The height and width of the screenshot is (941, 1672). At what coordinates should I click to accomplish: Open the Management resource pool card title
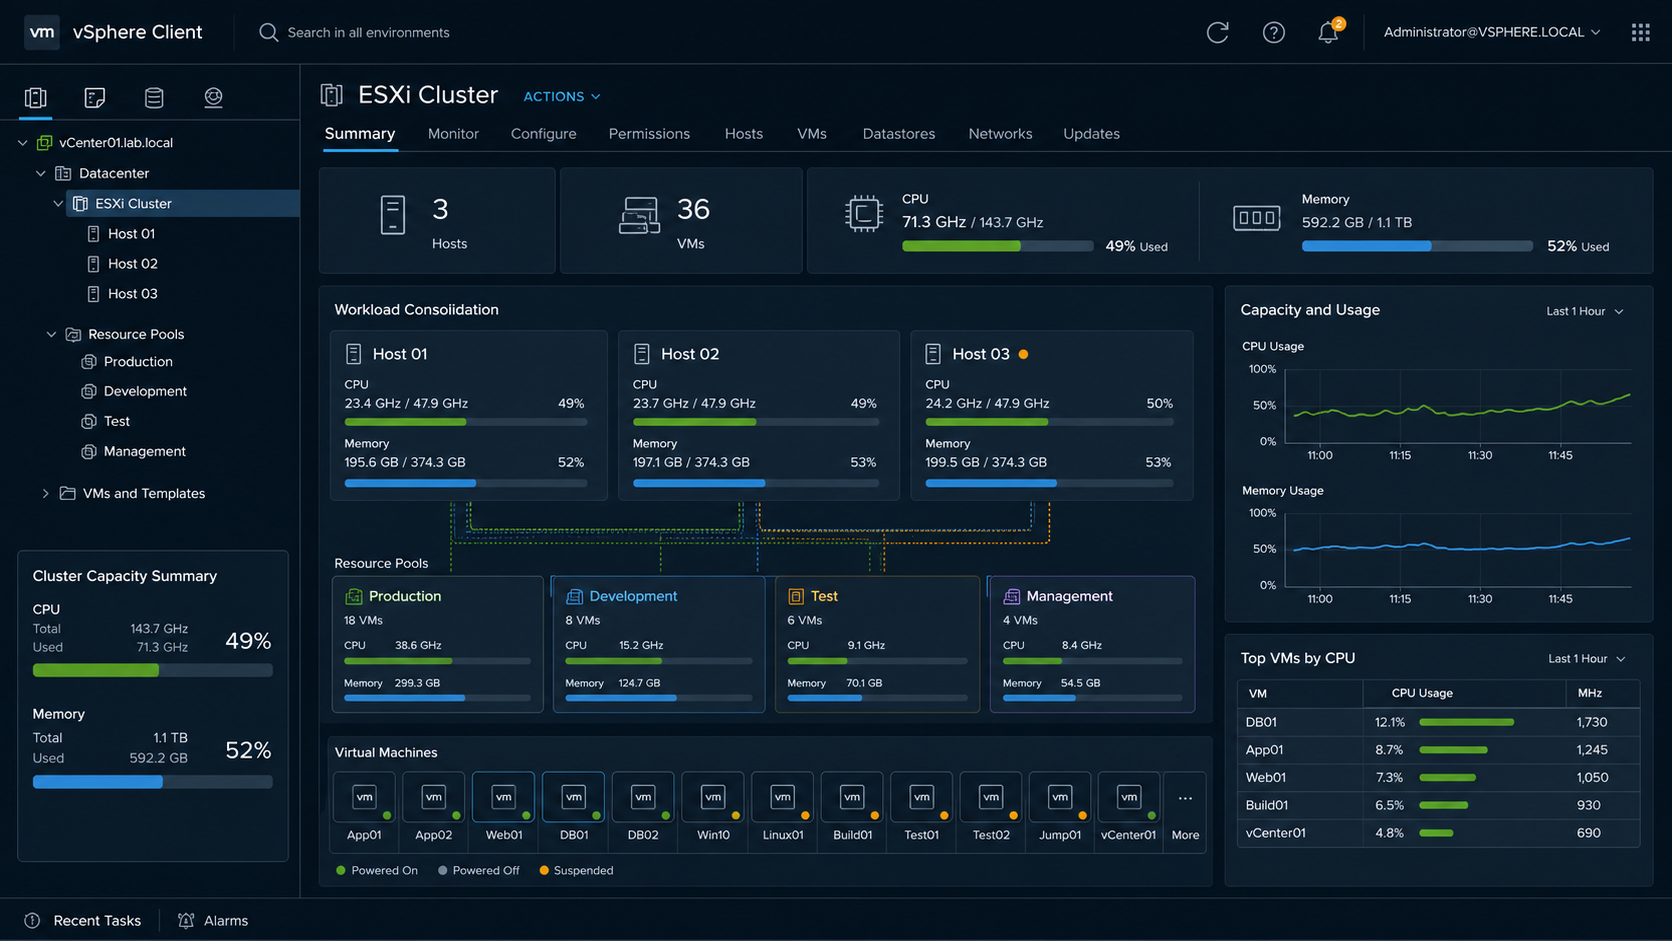1069,596
